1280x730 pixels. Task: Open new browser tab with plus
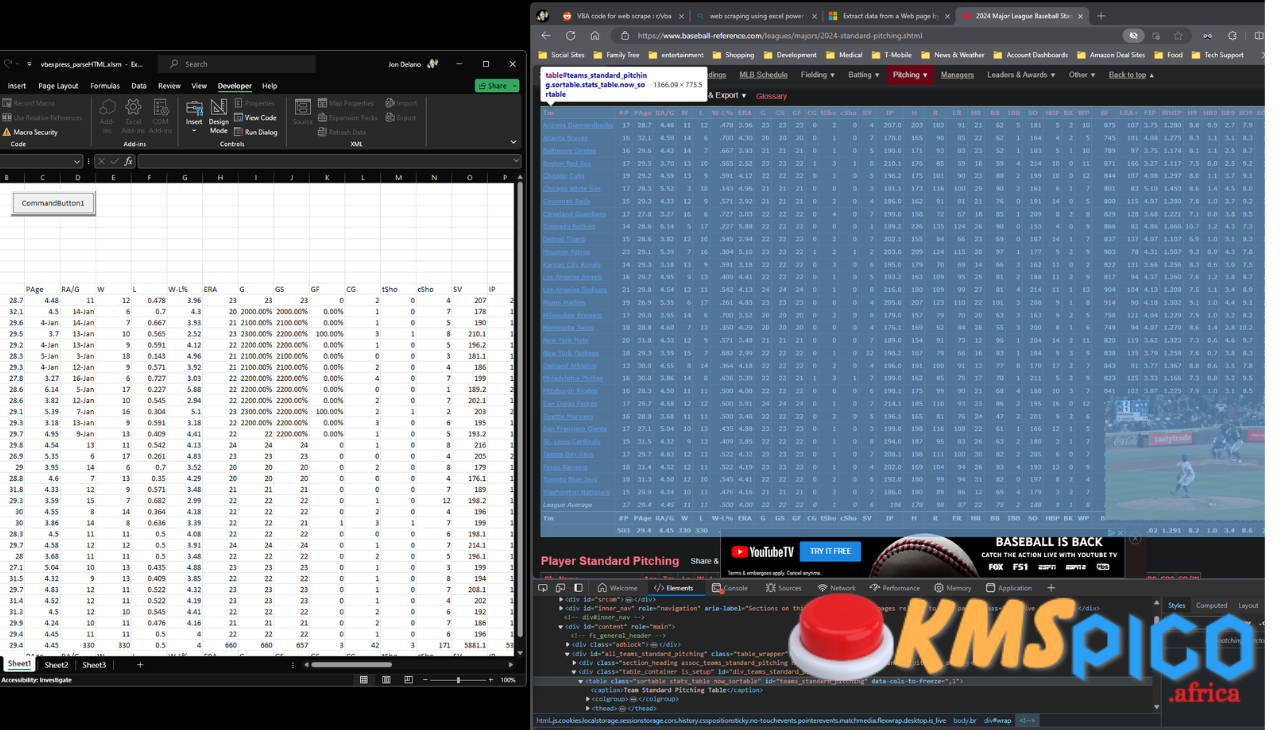click(1101, 16)
